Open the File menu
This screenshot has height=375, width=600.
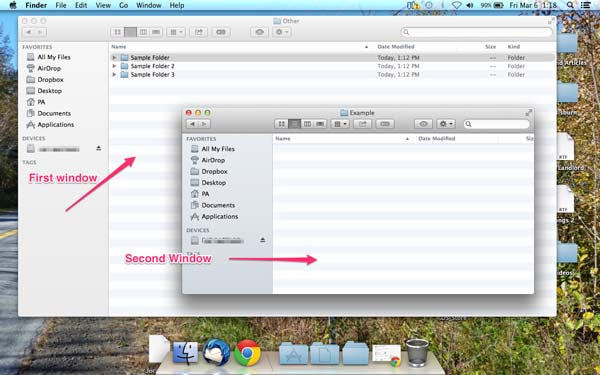[x=61, y=5]
